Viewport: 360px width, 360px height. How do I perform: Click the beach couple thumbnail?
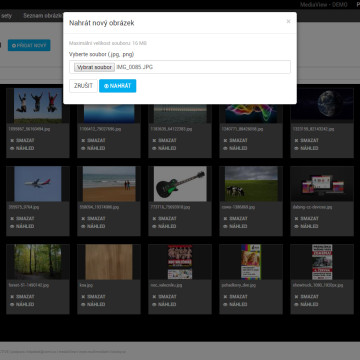tap(109, 184)
